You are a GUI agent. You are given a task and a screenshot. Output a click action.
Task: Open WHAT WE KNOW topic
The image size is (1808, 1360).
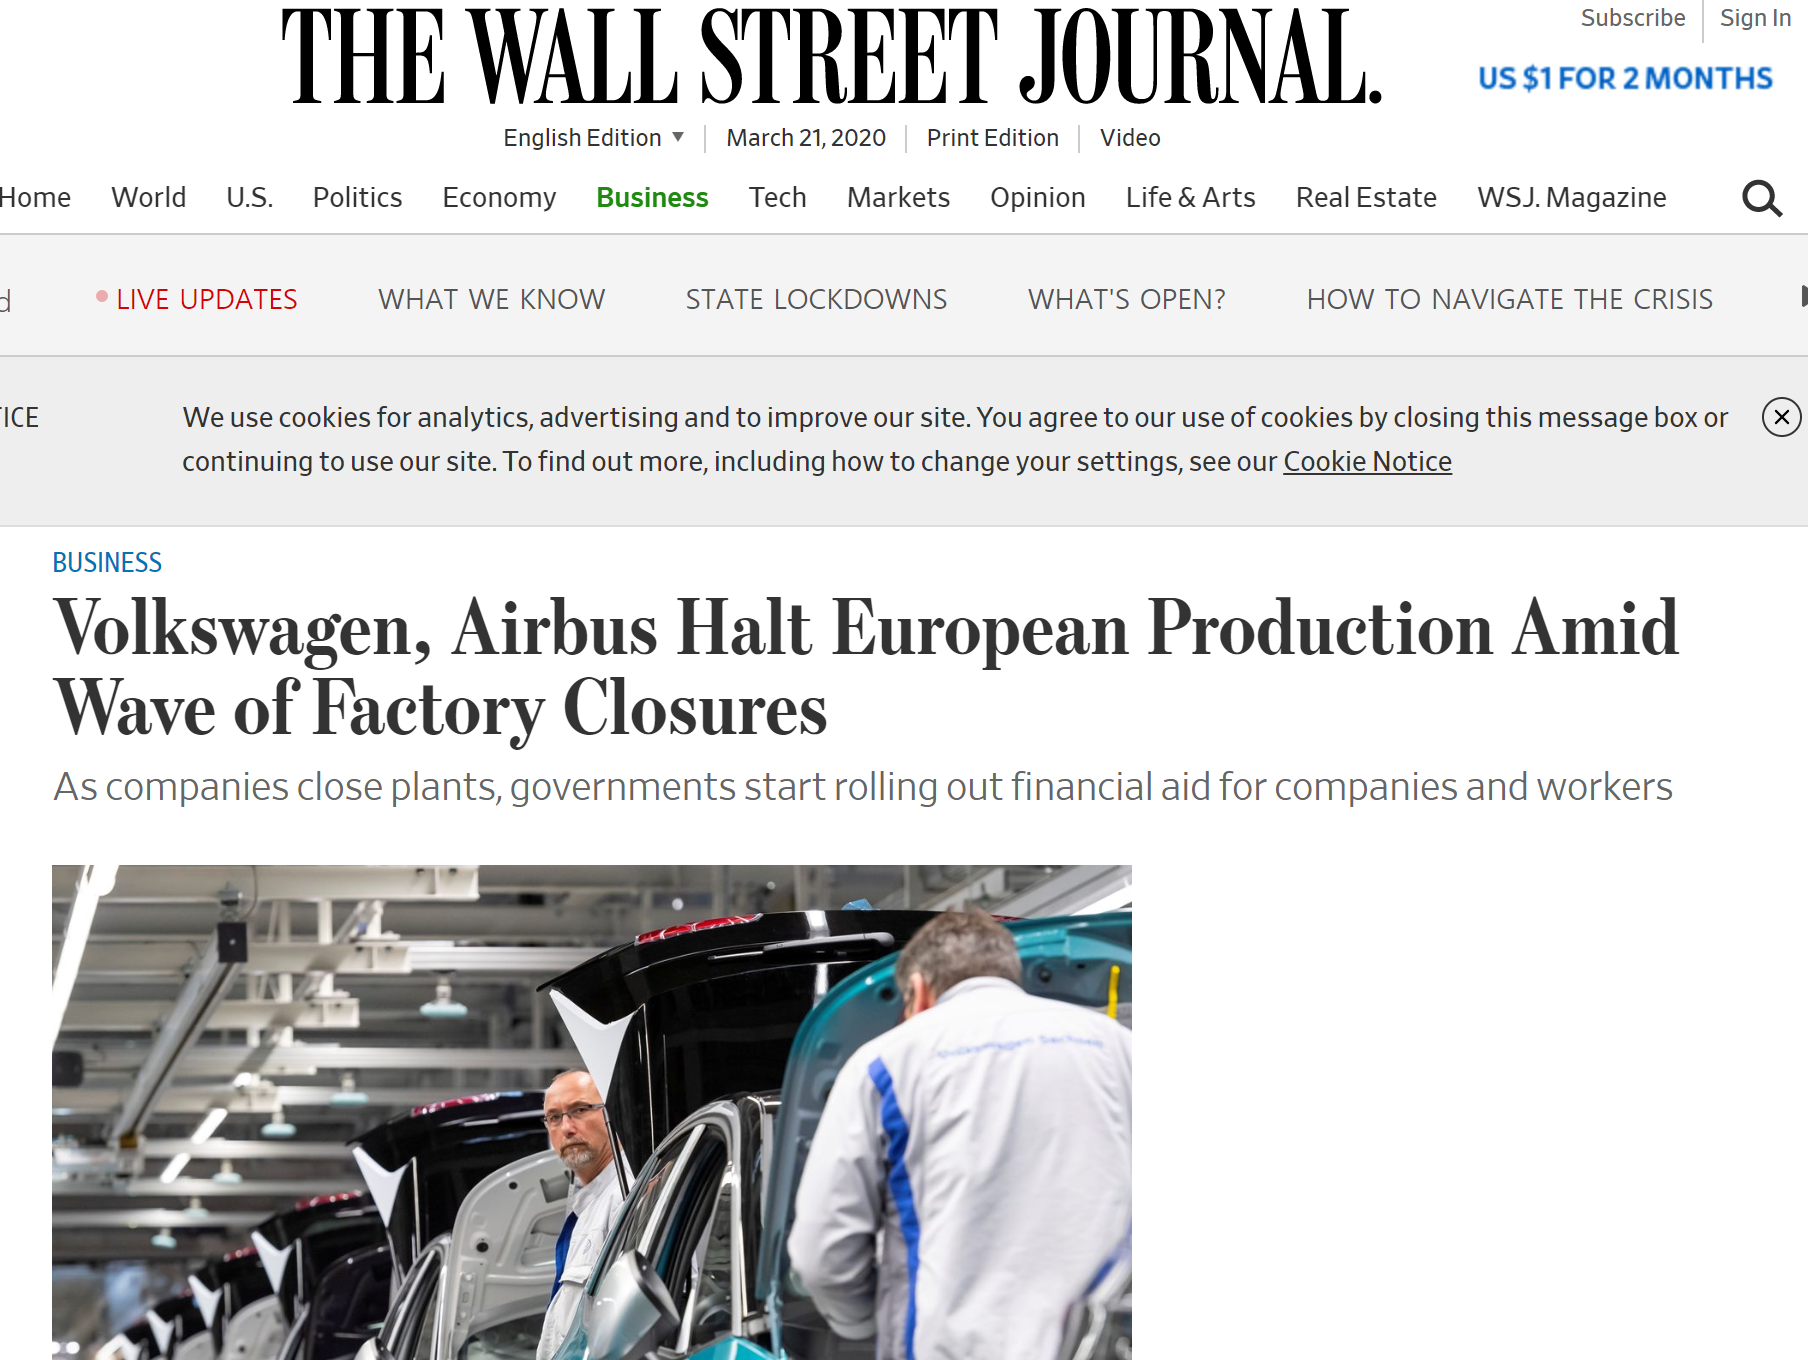(492, 299)
